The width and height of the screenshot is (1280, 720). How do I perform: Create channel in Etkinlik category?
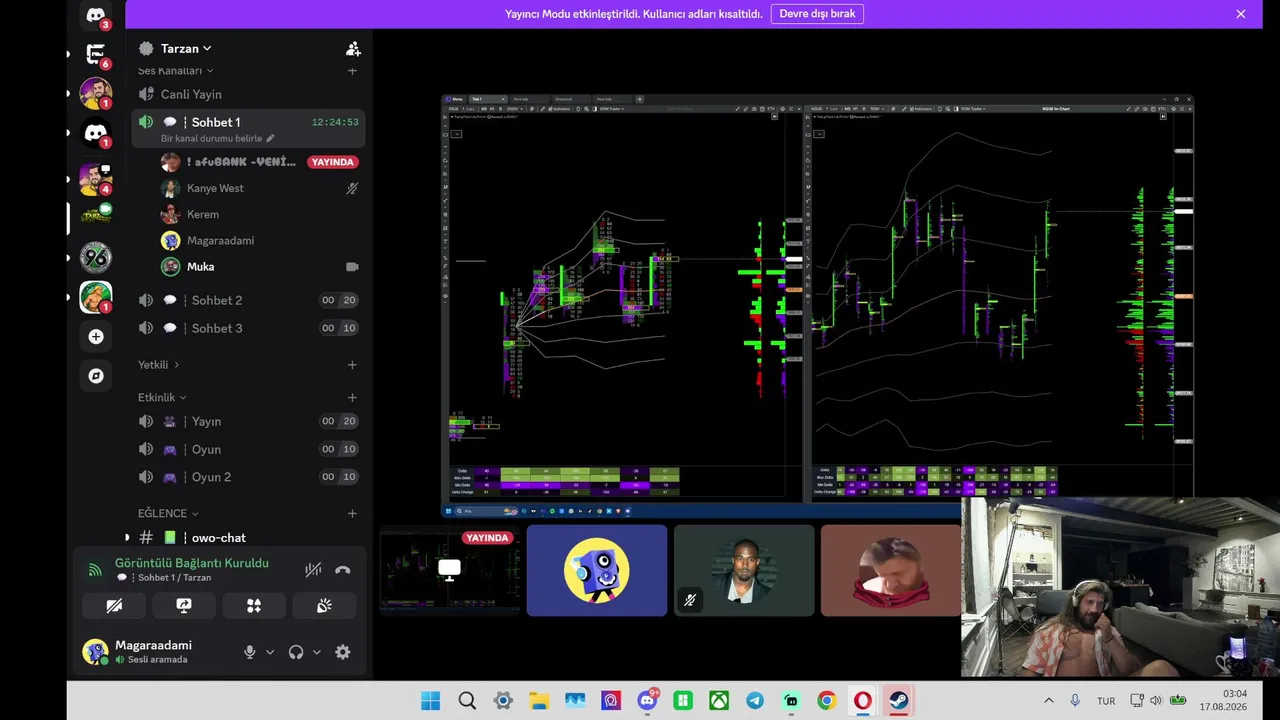(352, 397)
